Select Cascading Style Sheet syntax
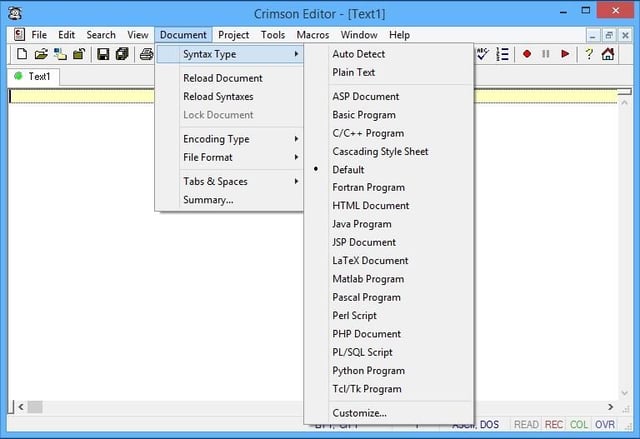 (389, 151)
